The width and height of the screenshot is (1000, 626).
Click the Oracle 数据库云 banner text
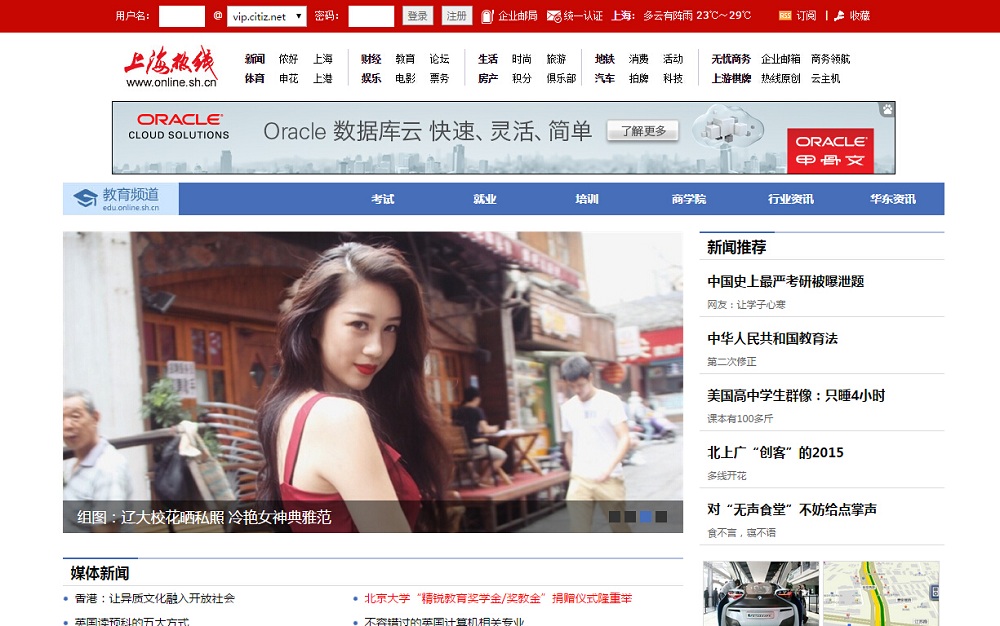pyautogui.click(x=427, y=131)
